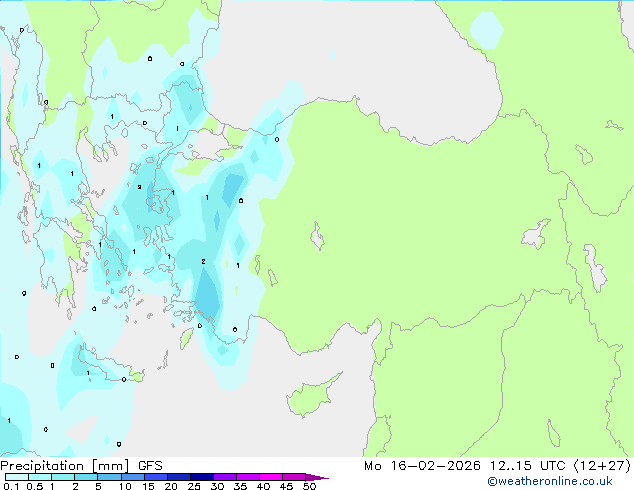Click the '0.5' legend scale label
Image resolution: width=634 pixels, height=490 pixels.
(34, 486)
